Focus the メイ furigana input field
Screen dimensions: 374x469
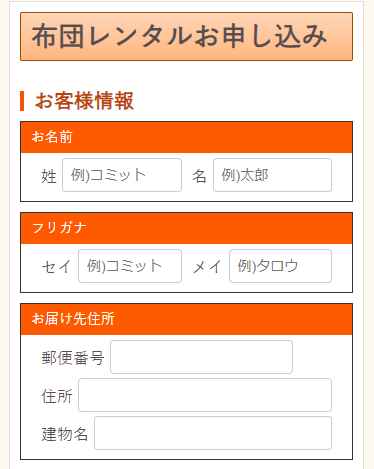click(280, 266)
